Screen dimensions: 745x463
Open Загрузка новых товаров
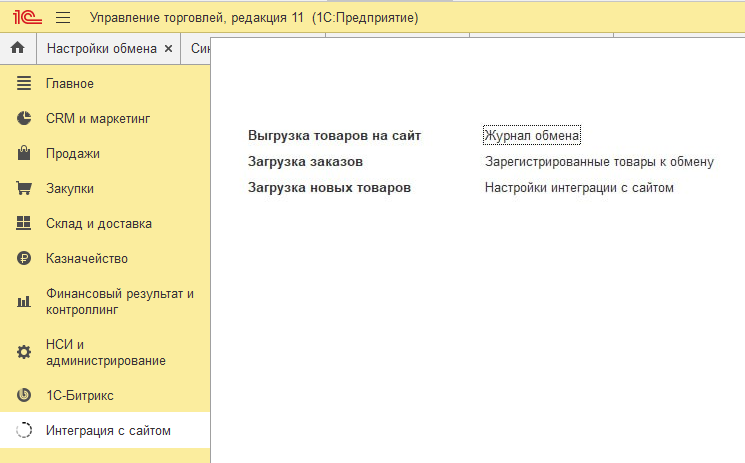point(329,188)
